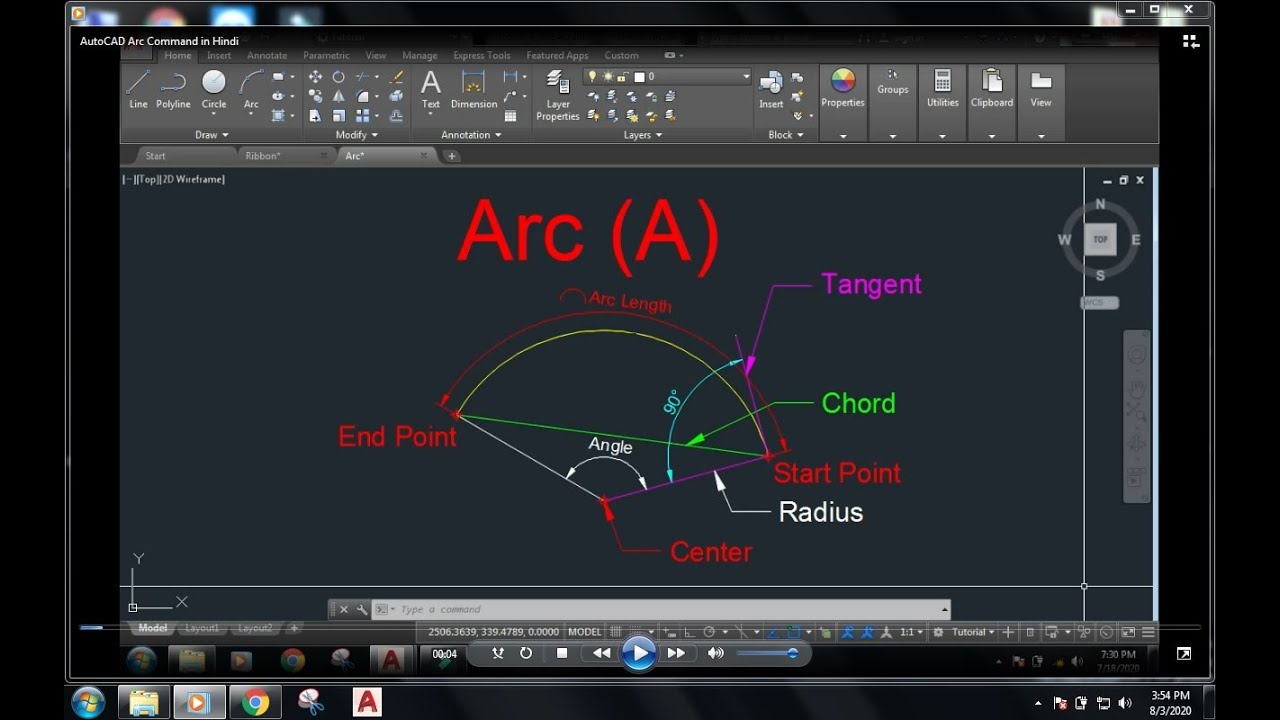
Task: Click the Windows Start button
Action: click(x=88, y=702)
